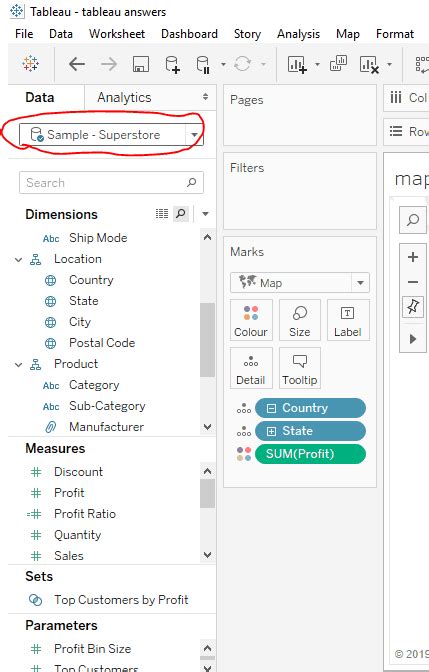The height and width of the screenshot is (672, 429).
Task: Switch to the Analytics pane tab
Action: pos(124,98)
